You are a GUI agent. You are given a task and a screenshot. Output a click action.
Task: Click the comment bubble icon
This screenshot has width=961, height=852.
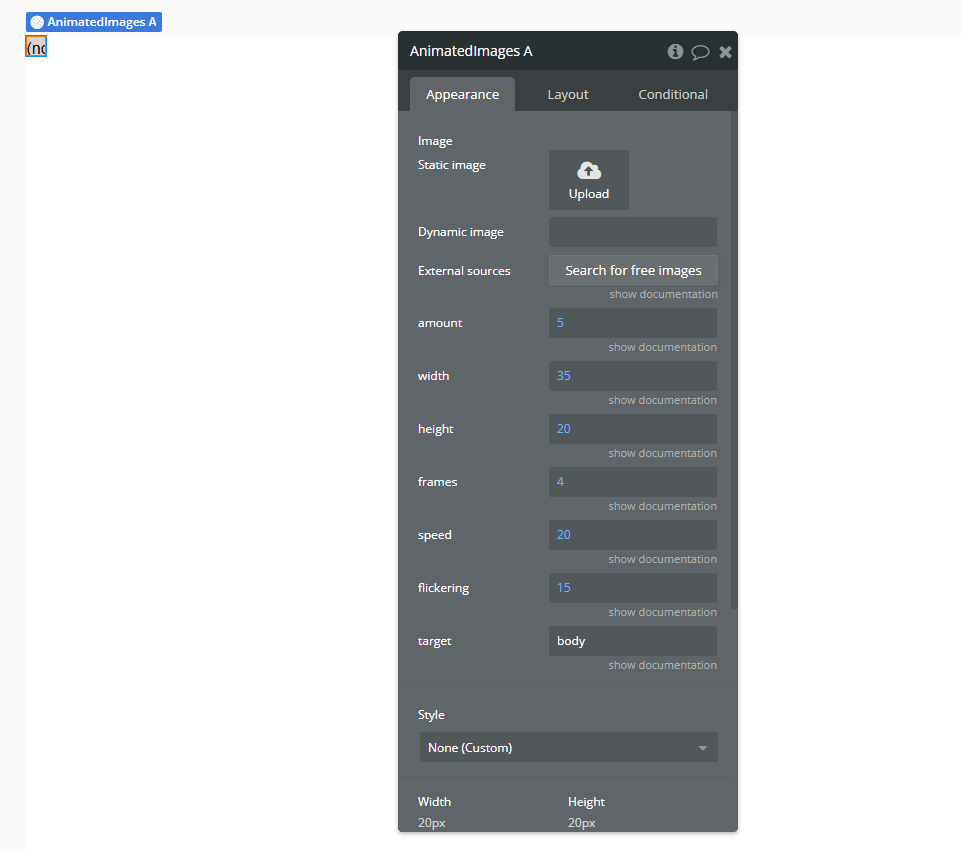[700, 51]
